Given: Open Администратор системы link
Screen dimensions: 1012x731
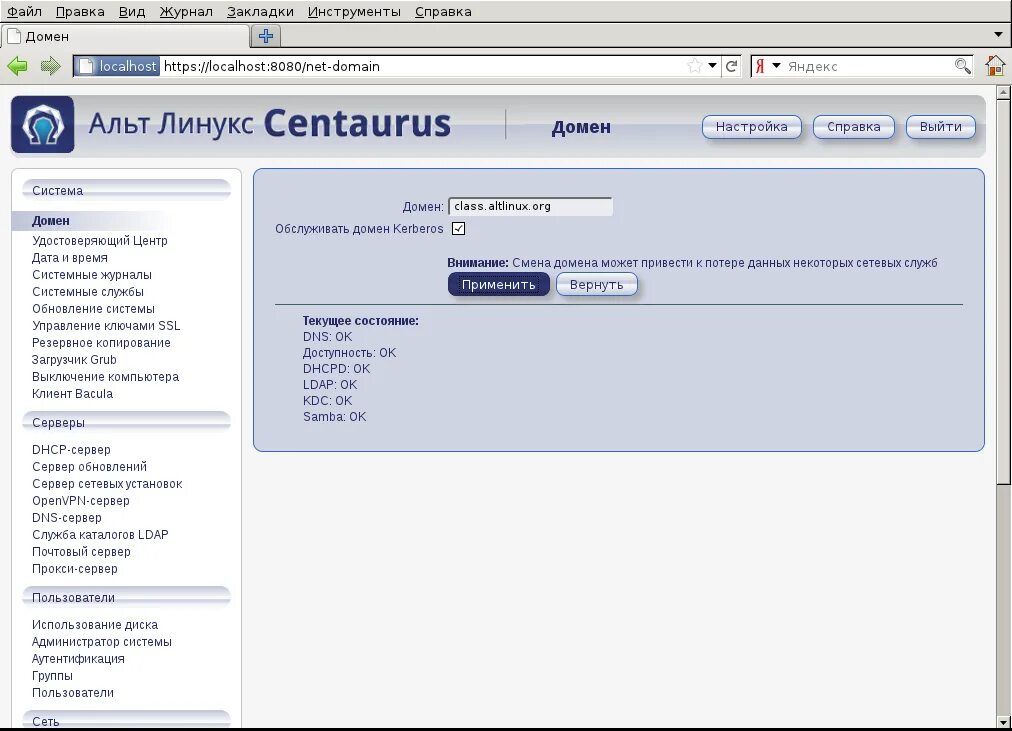Looking at the screenshot, I should pos(102,642).
